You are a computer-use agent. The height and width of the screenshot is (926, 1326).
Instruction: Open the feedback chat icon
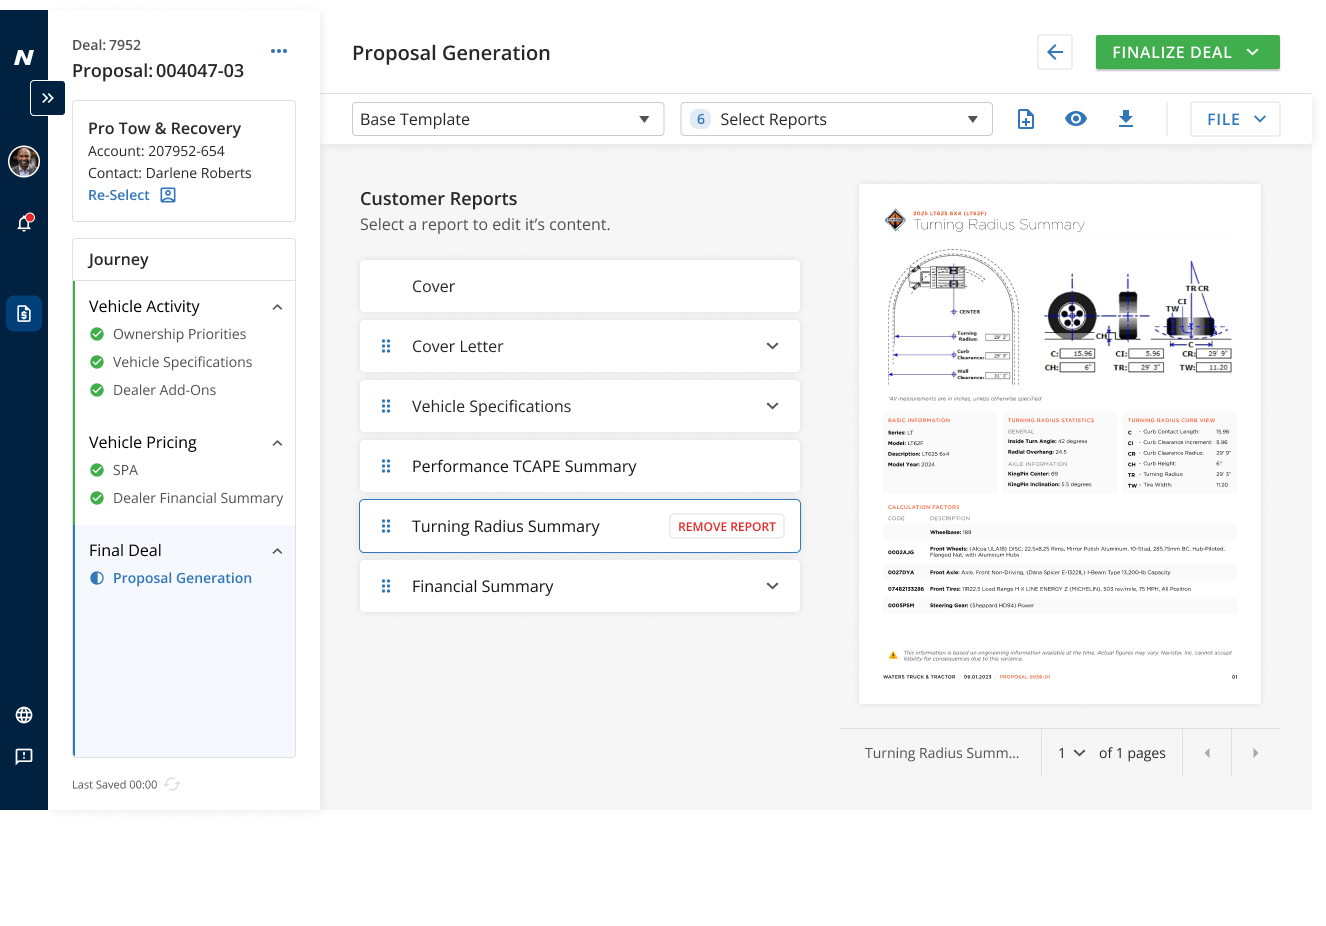click(x=24, y=756)
